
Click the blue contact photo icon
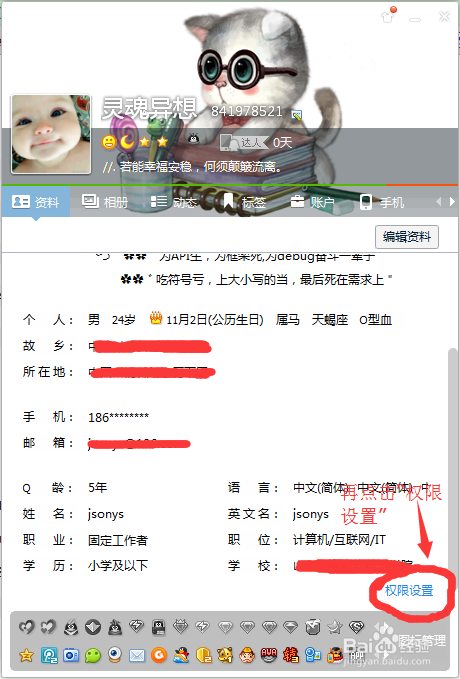click(x=312, y=655)
